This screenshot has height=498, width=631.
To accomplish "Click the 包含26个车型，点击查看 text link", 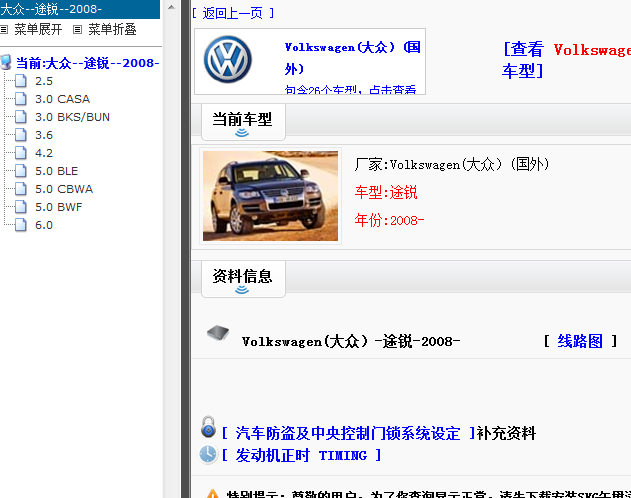I will pyautogui.click(x=350, y=89).
